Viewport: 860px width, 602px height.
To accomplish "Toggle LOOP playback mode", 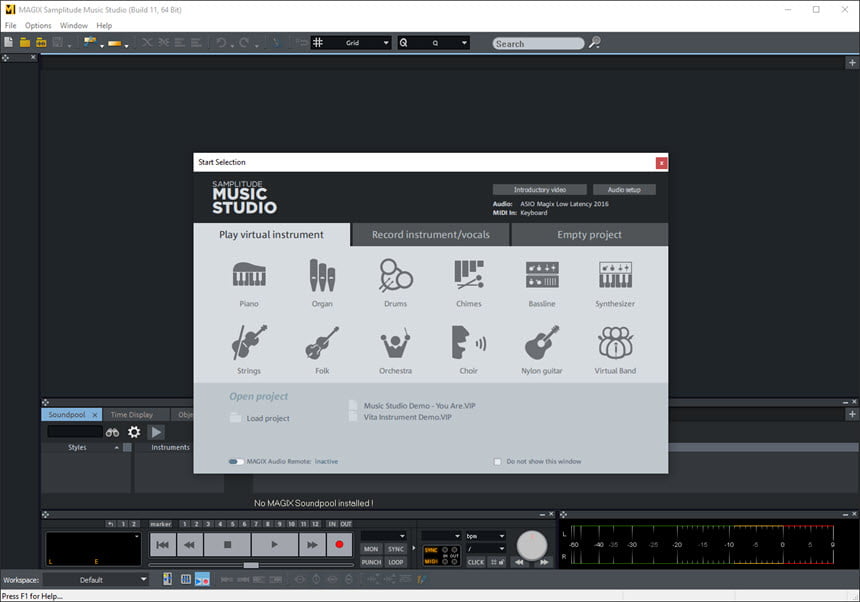I will pyautogui.click(x=395, y=562).
